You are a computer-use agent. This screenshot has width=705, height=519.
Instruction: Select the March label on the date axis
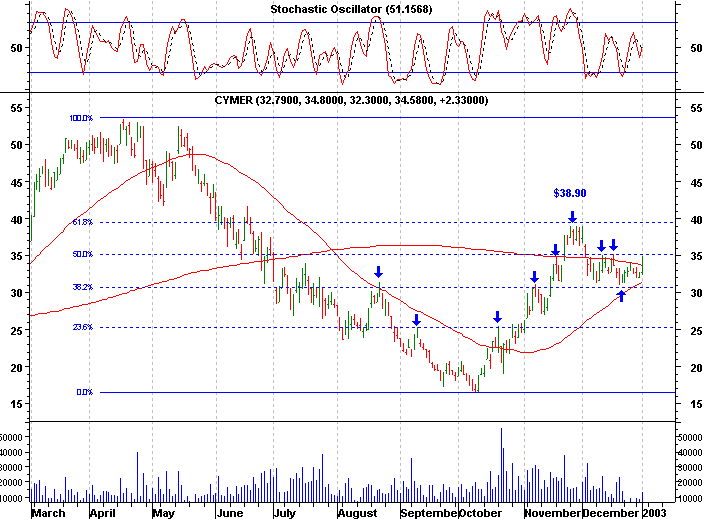tap(49, 513)
